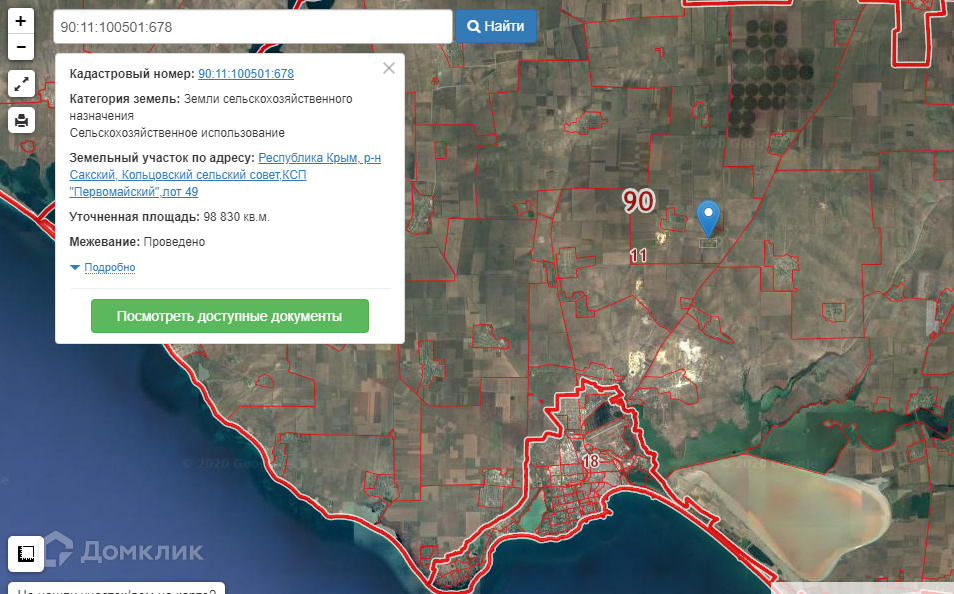
Task: Click the Межевание: Проведено text
Action: coord(137,242)
